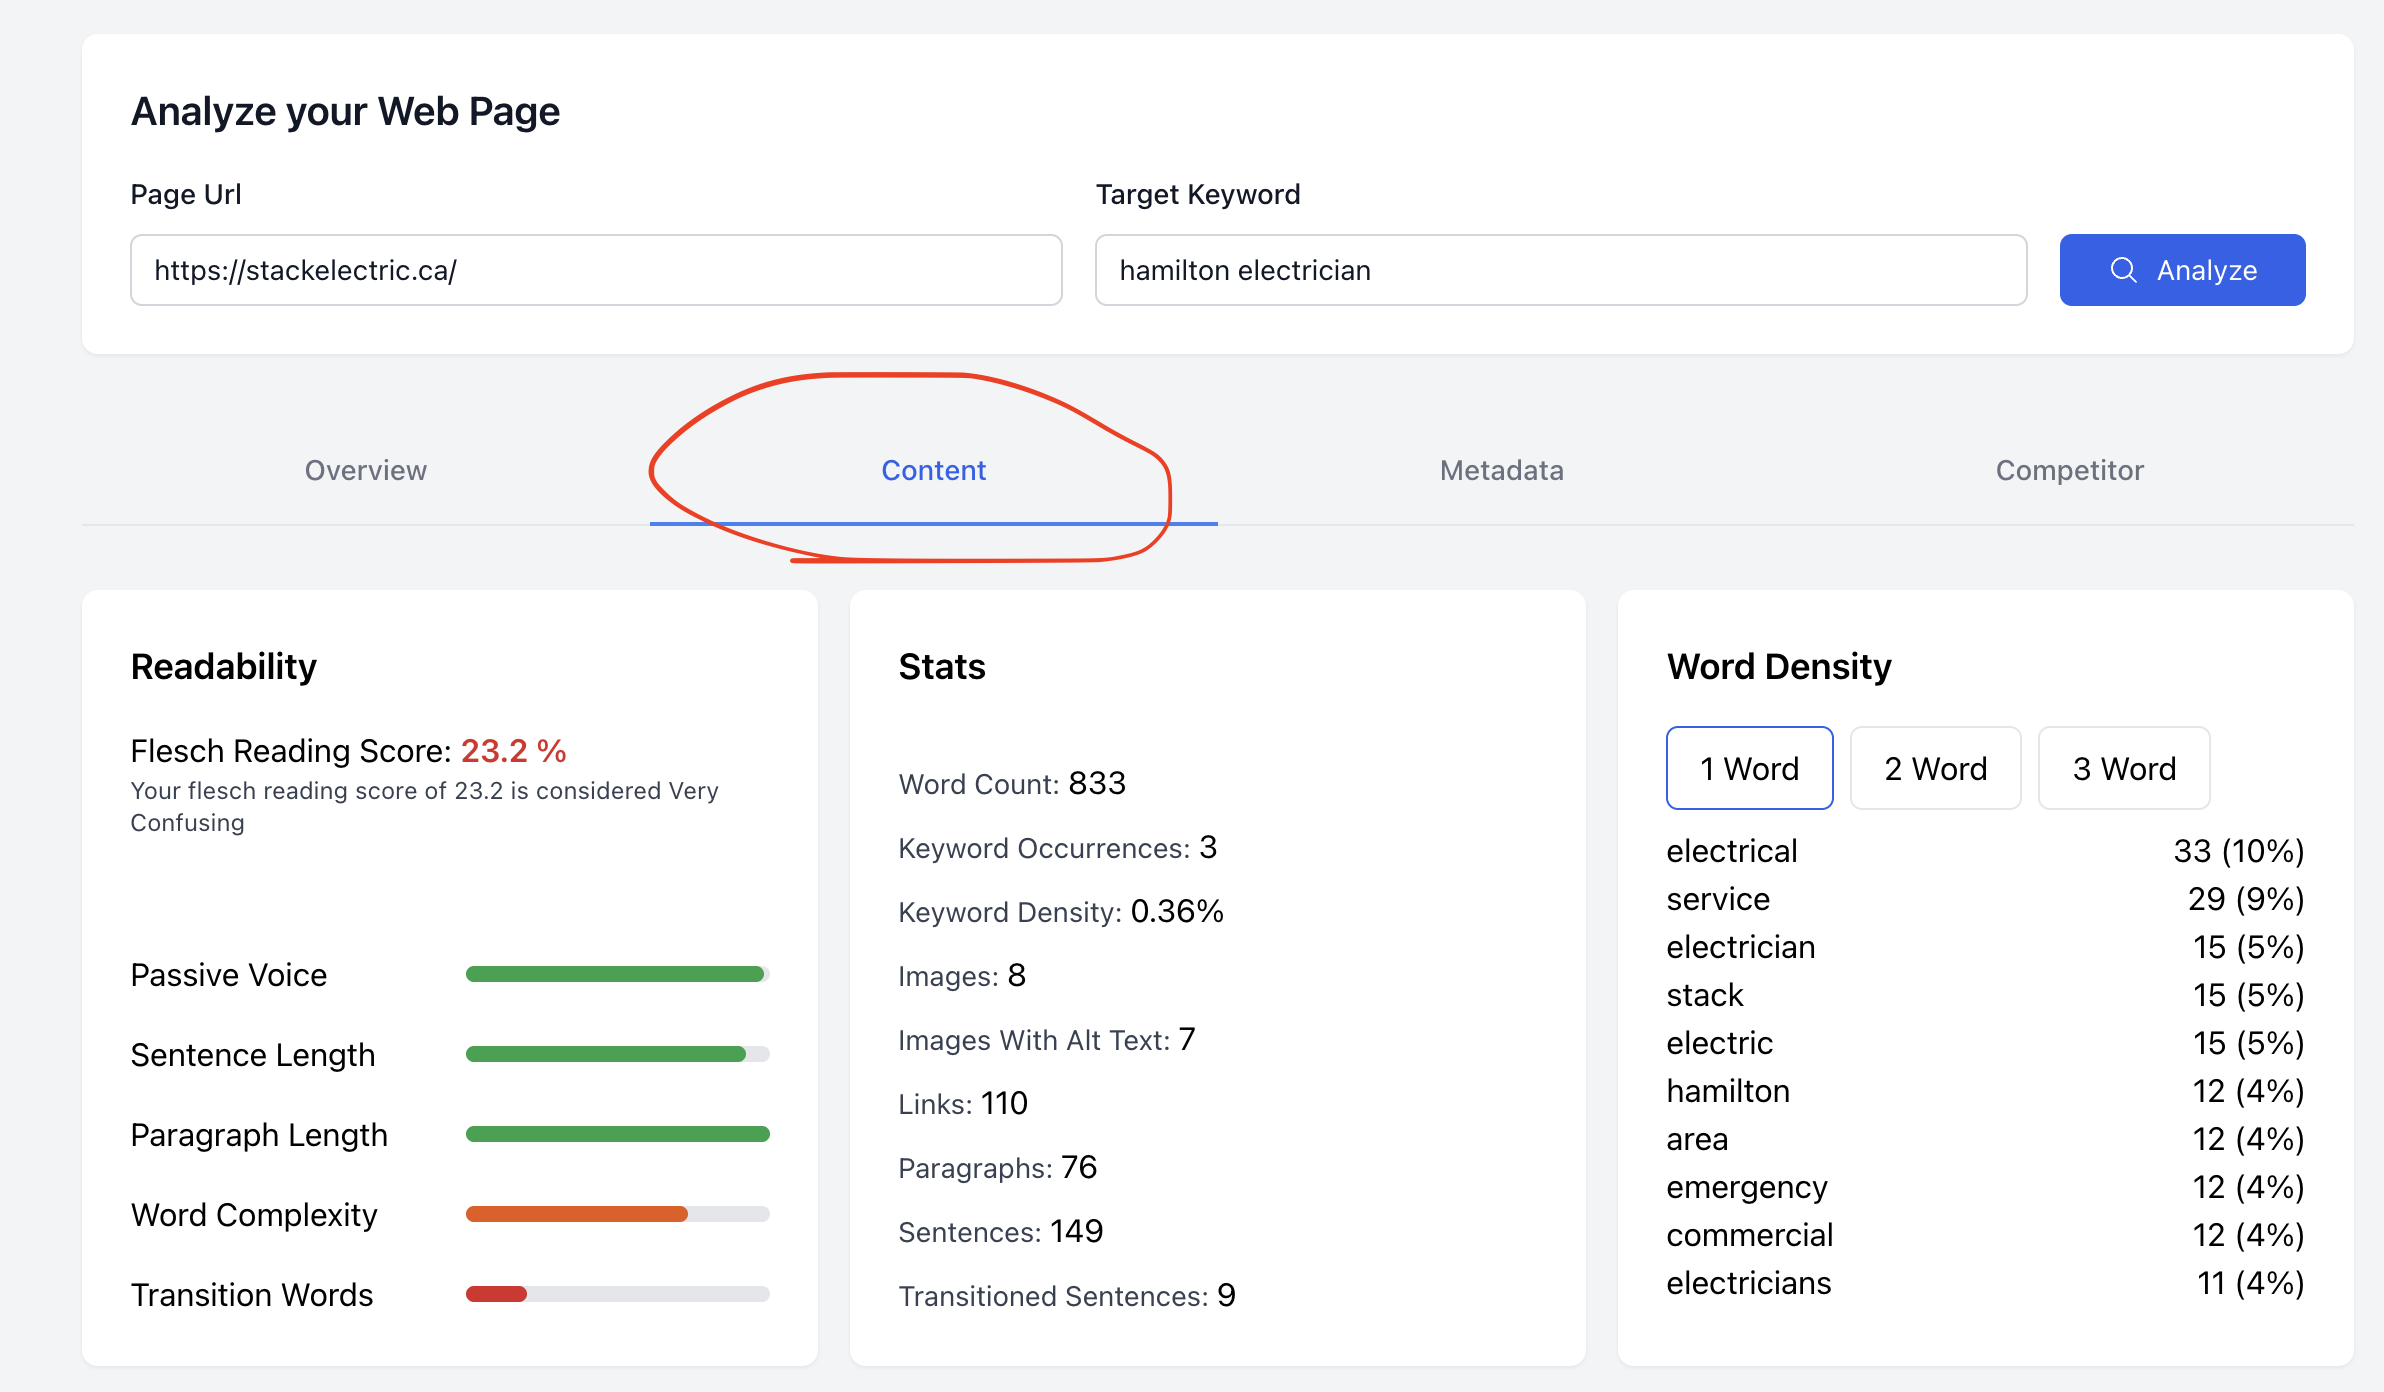Click the Transition Words red bar
Viewport: 2384px width, 1392px height.
coord(496,1294)
